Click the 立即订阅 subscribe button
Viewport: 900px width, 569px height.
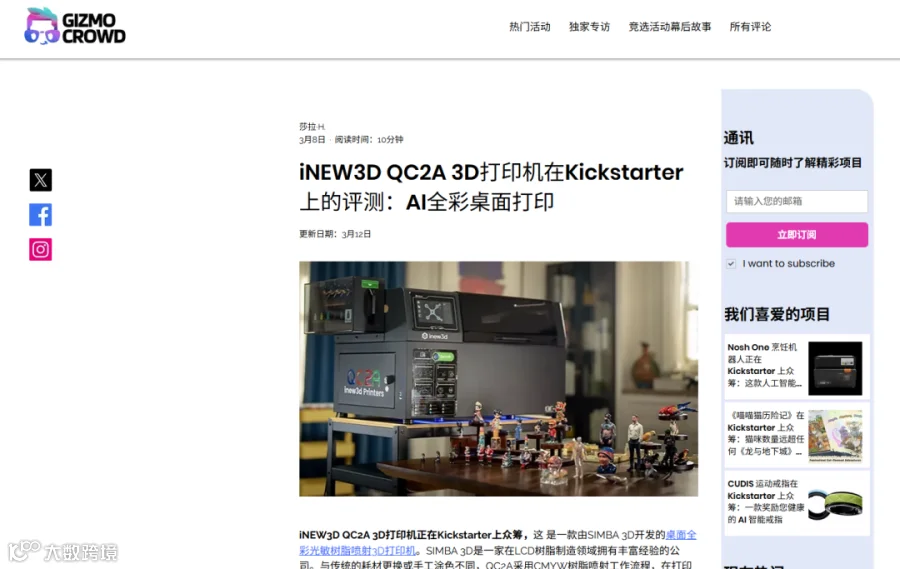click(797, 235)
